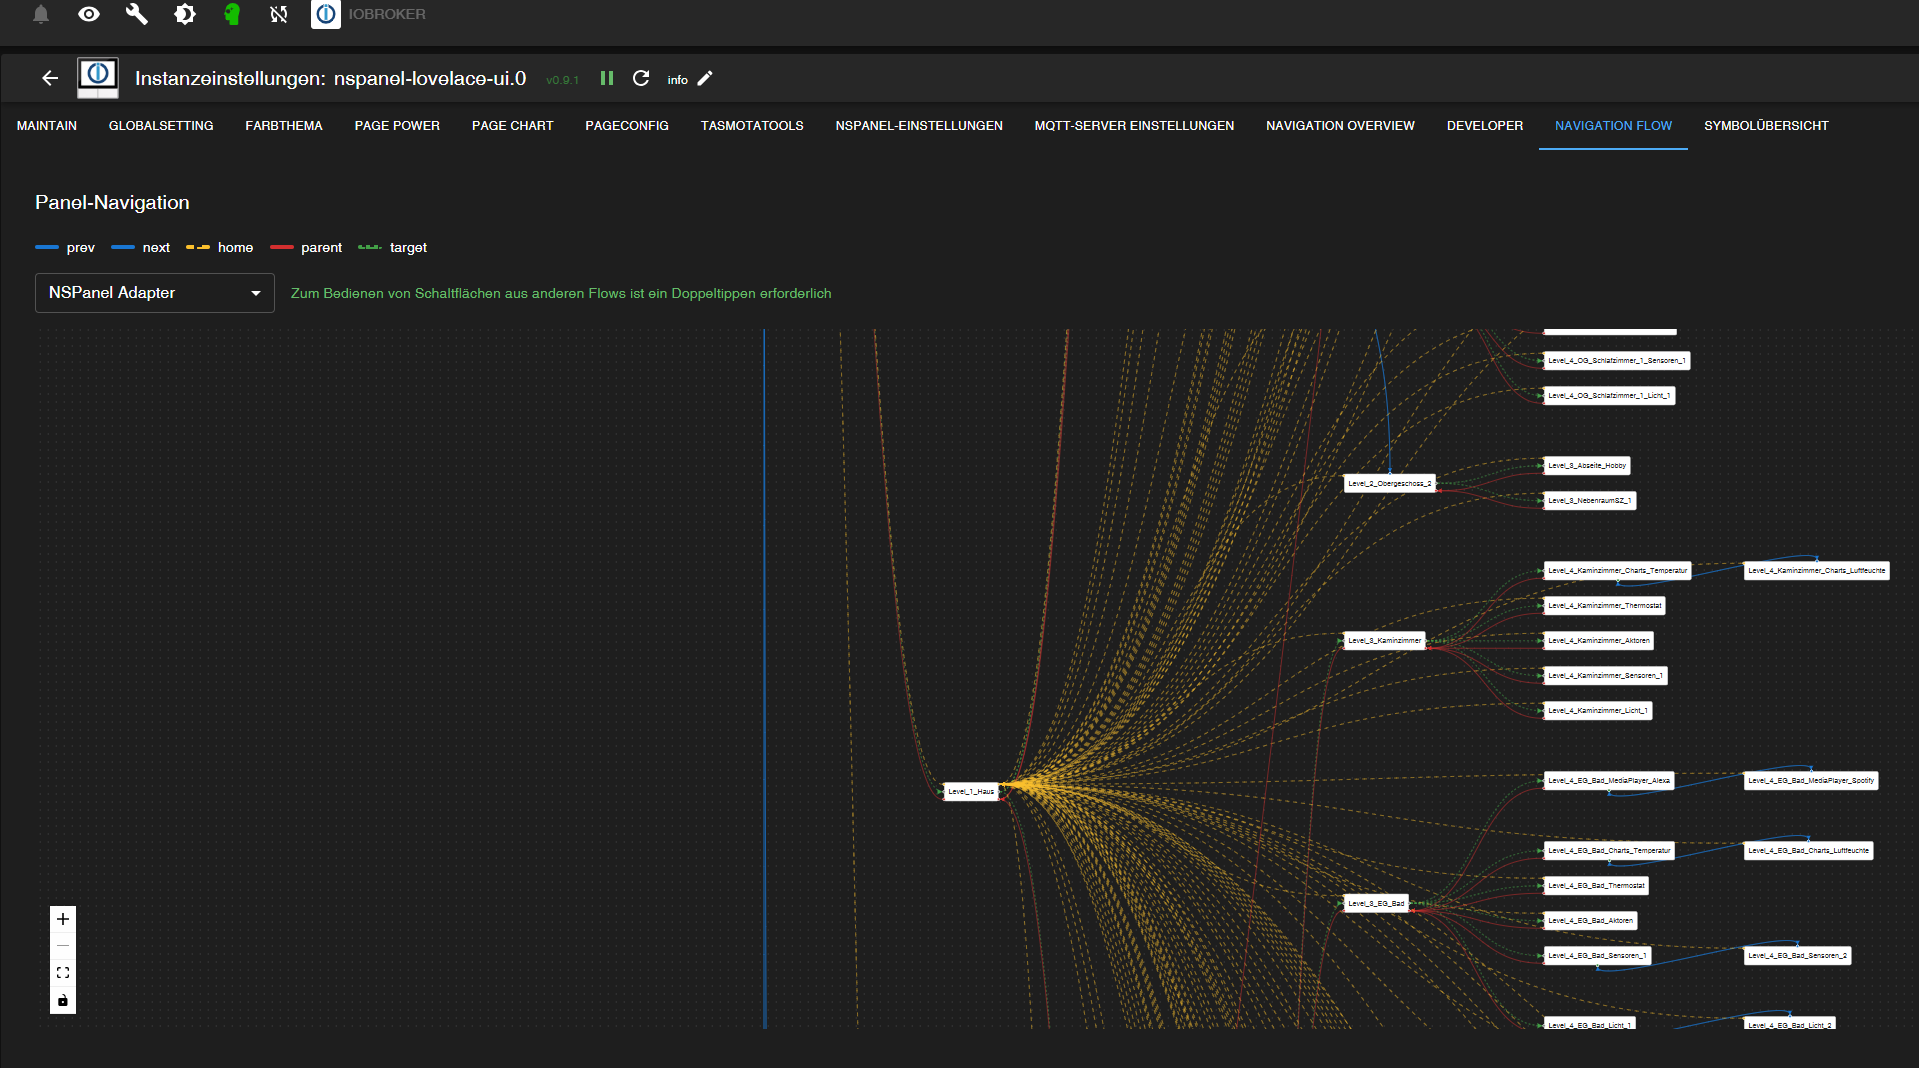This screenshot has height=1068, width=1919.
Task: Switch theme with the brightness icon
Action: coord(184,14)
